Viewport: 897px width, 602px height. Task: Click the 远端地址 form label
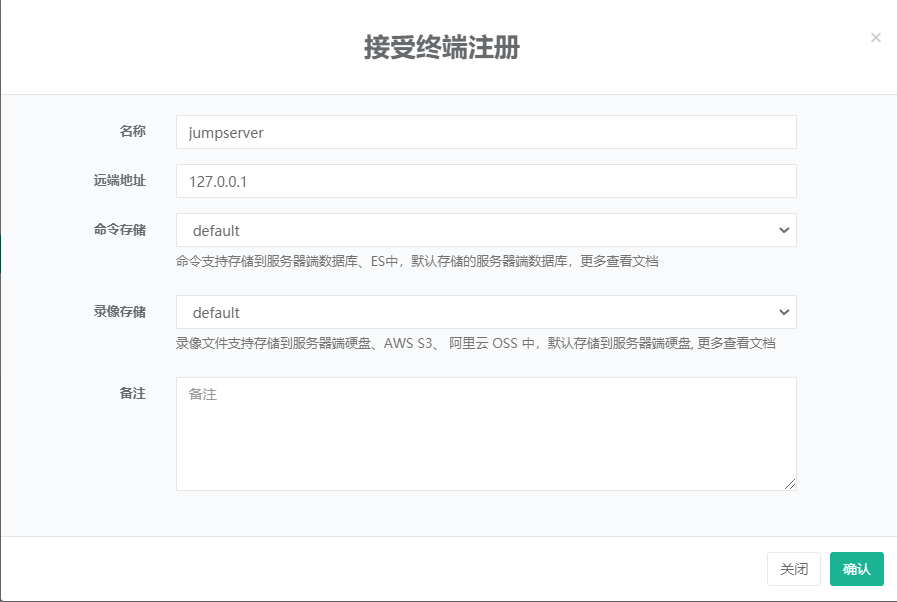tap(121, 180)
